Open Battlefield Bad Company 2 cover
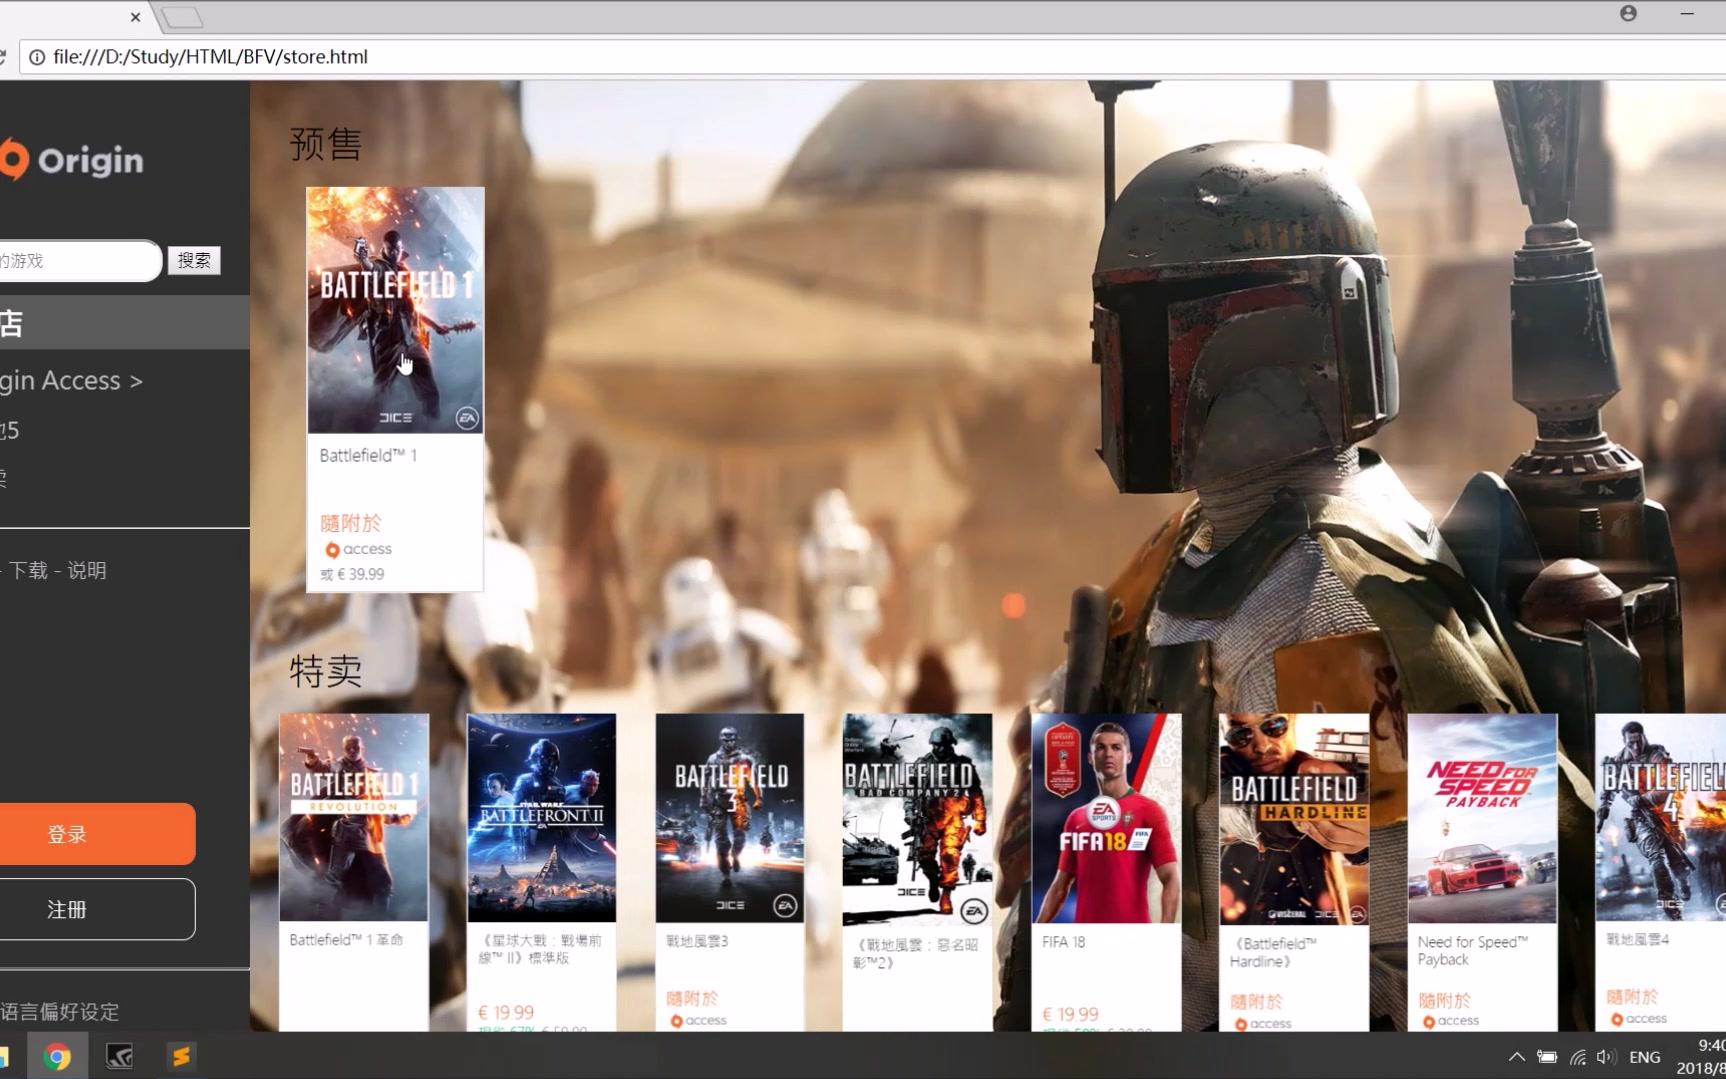 pos(918,819)
